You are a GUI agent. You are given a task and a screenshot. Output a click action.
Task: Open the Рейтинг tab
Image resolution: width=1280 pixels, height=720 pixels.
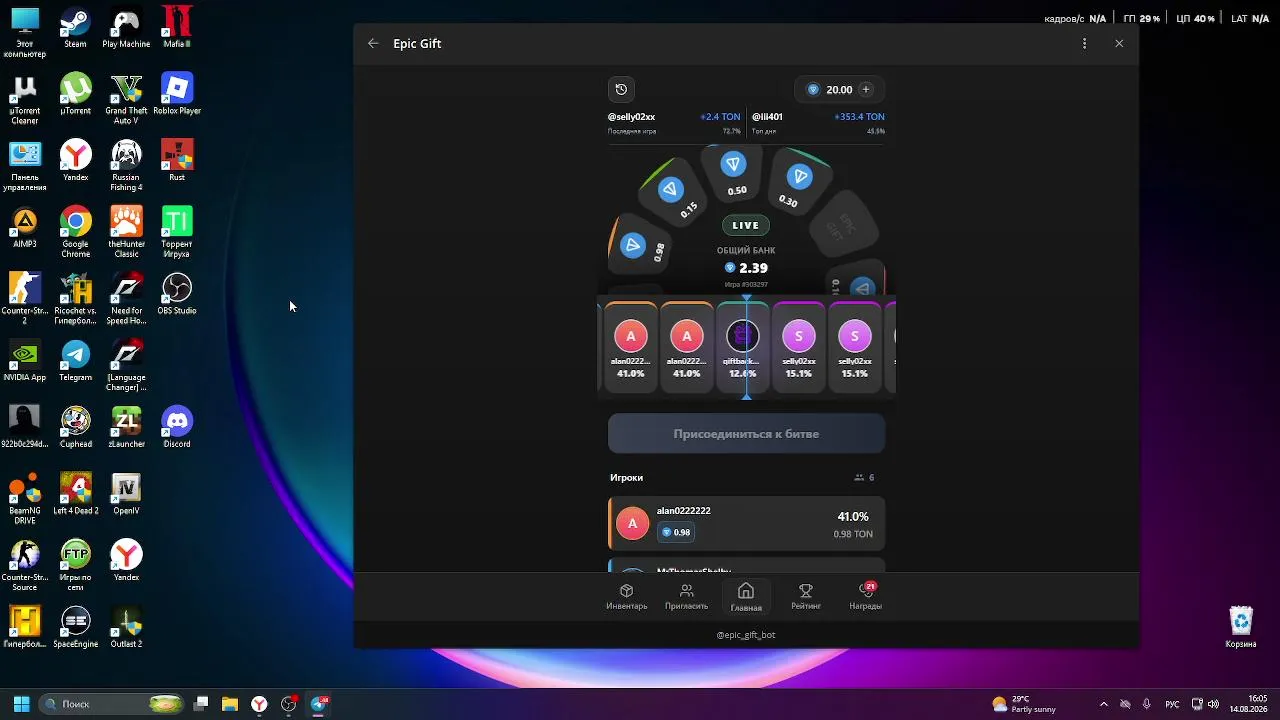(x=806, y=596)
